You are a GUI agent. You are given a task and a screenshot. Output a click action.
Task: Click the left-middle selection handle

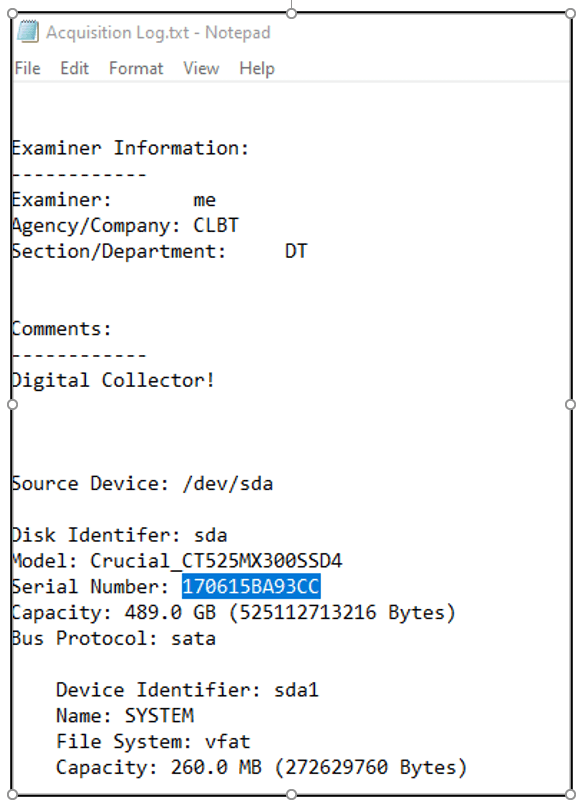tap(12, 404)
